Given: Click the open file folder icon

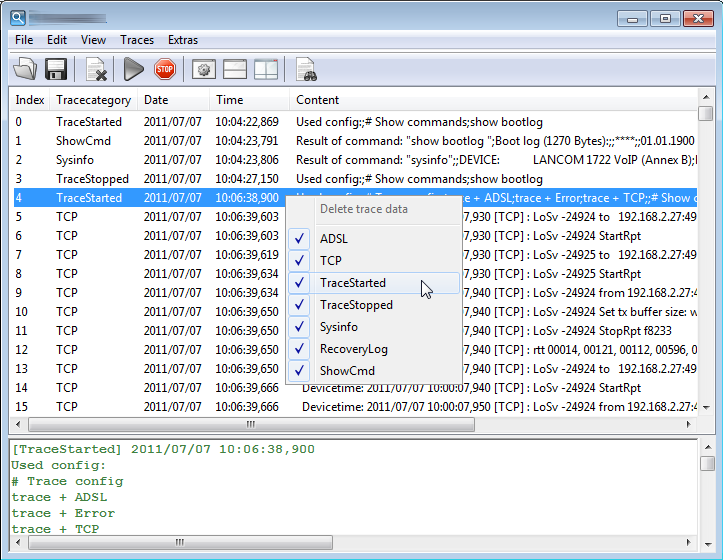Looking at the screenshot, I should 25,69.
